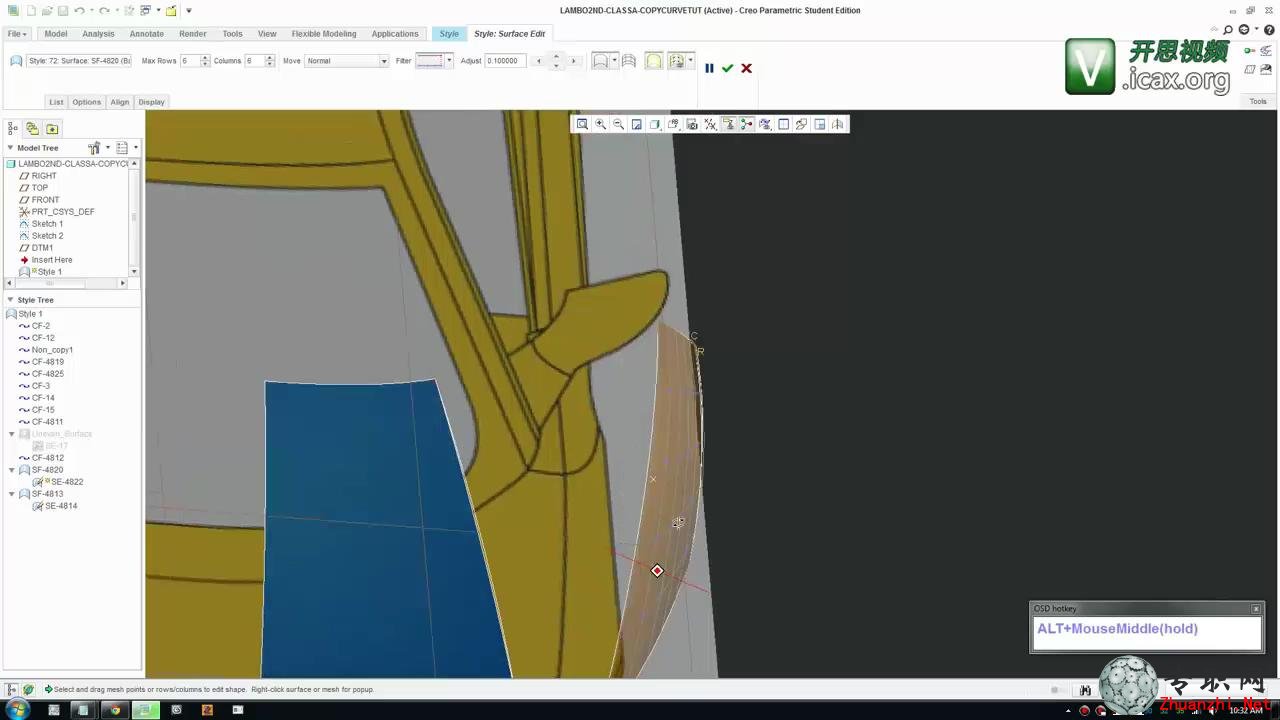The height and width of the screenshot is (720, 1280).
Task: Open the saved orientations icon
Action: tap(673, 124)
